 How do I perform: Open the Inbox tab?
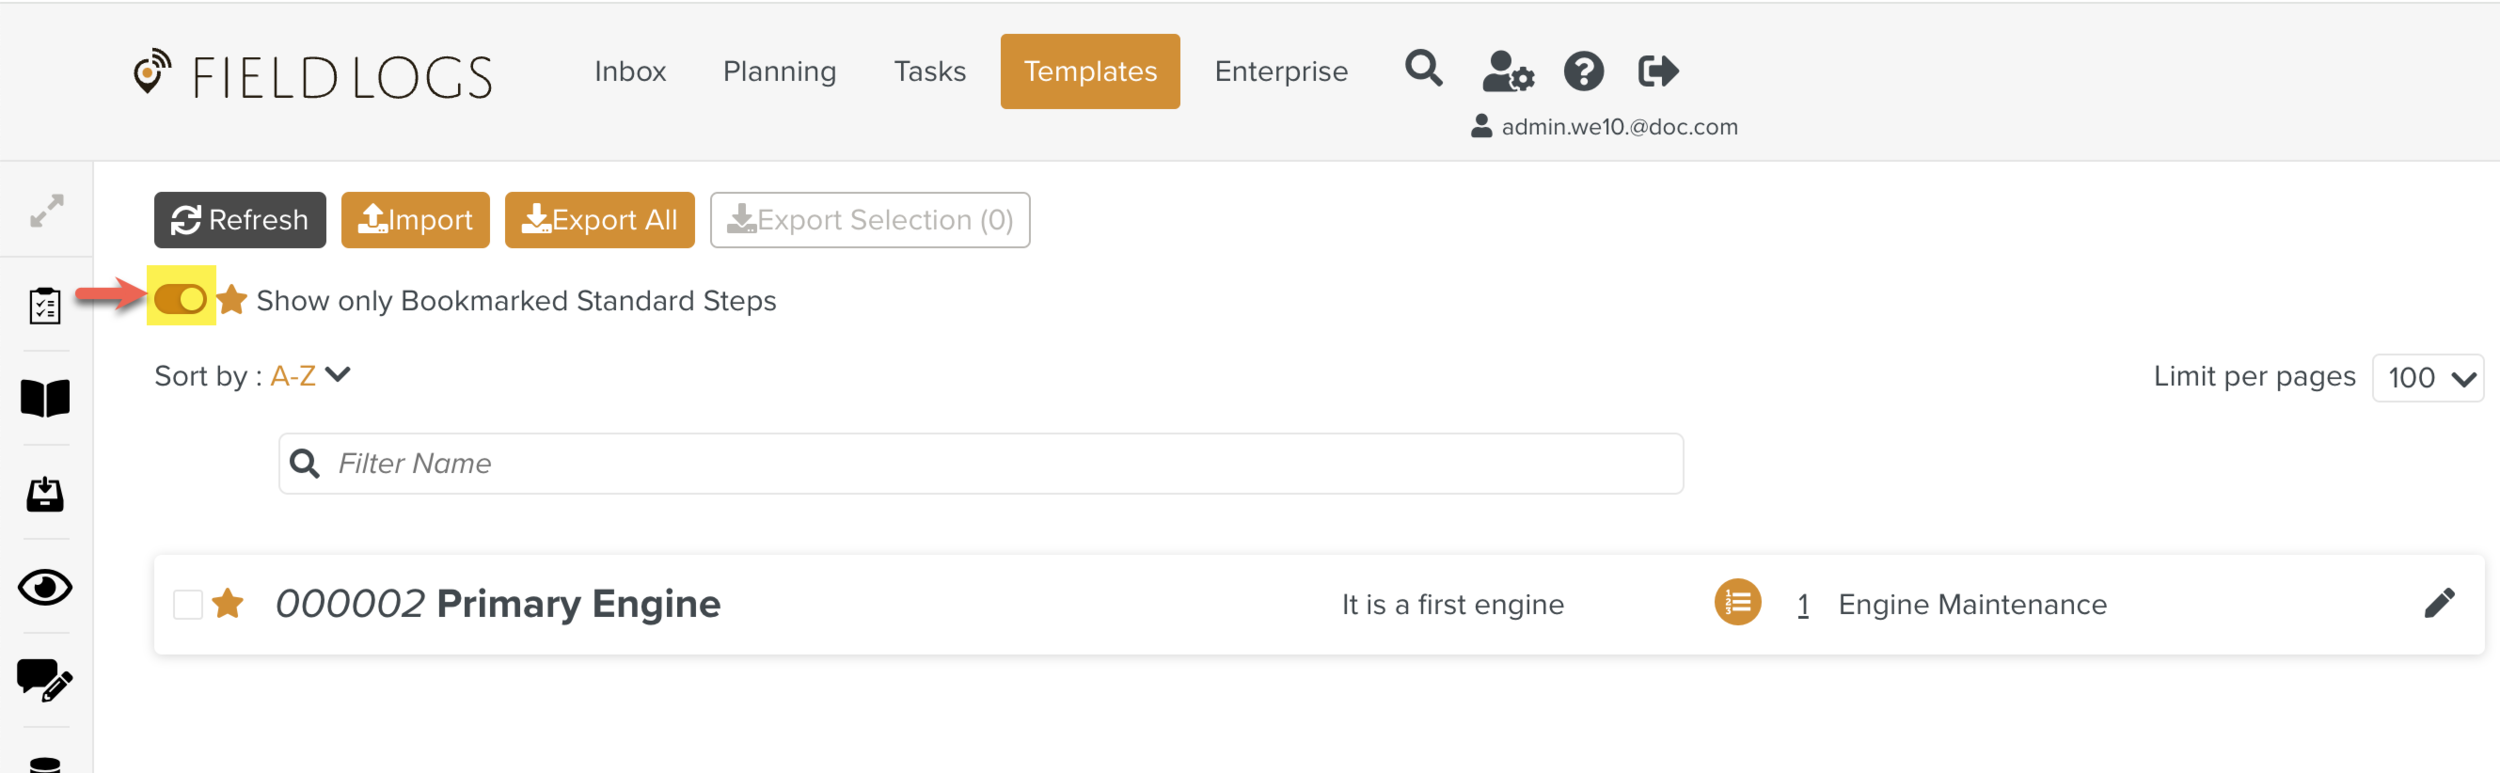[630, 72]
